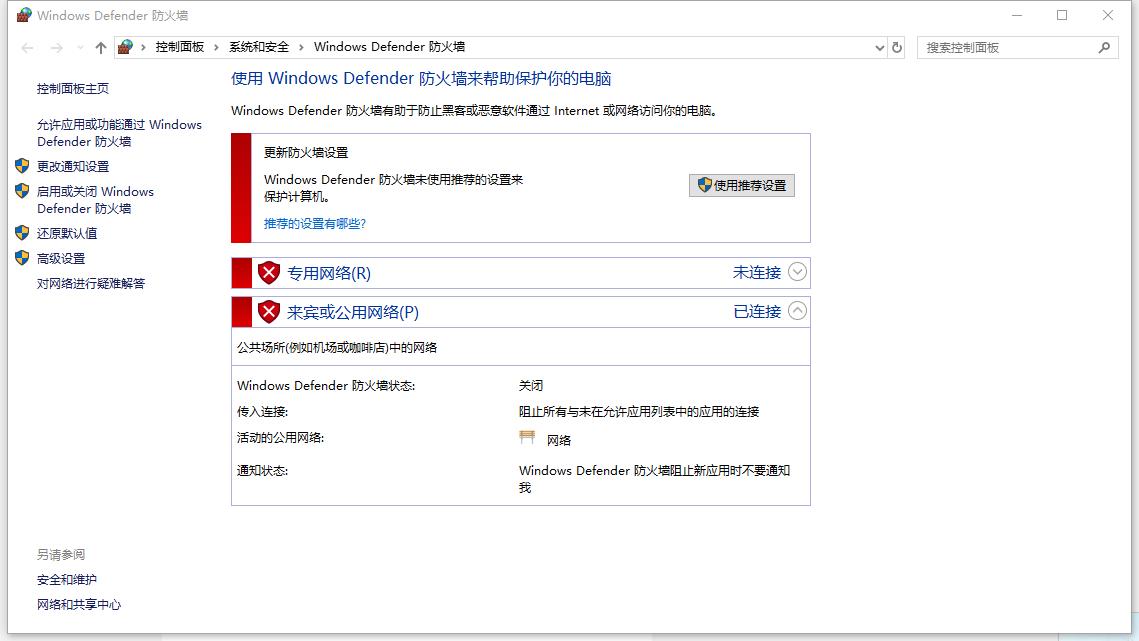Viewport: 1139px width, 641px height.
Task: Open 启用或关闭 Windows Defender 防火墙 link
Action: (x=95, y=200)
